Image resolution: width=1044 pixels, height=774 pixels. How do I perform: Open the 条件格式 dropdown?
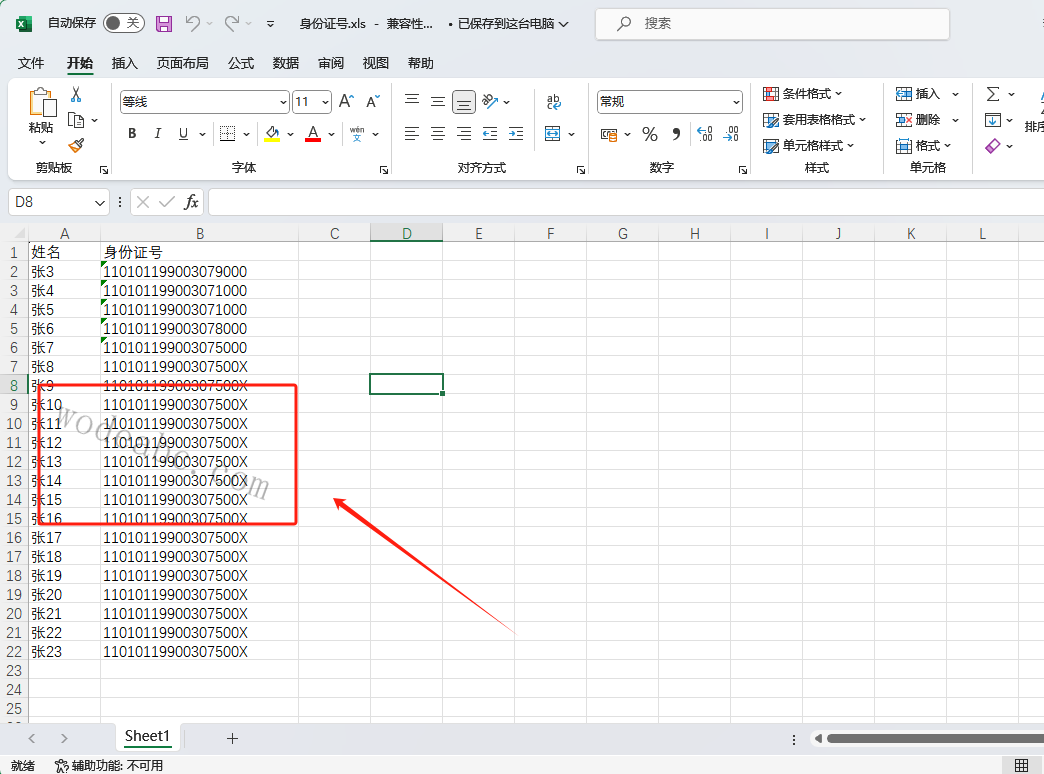(x=803, y=94)
